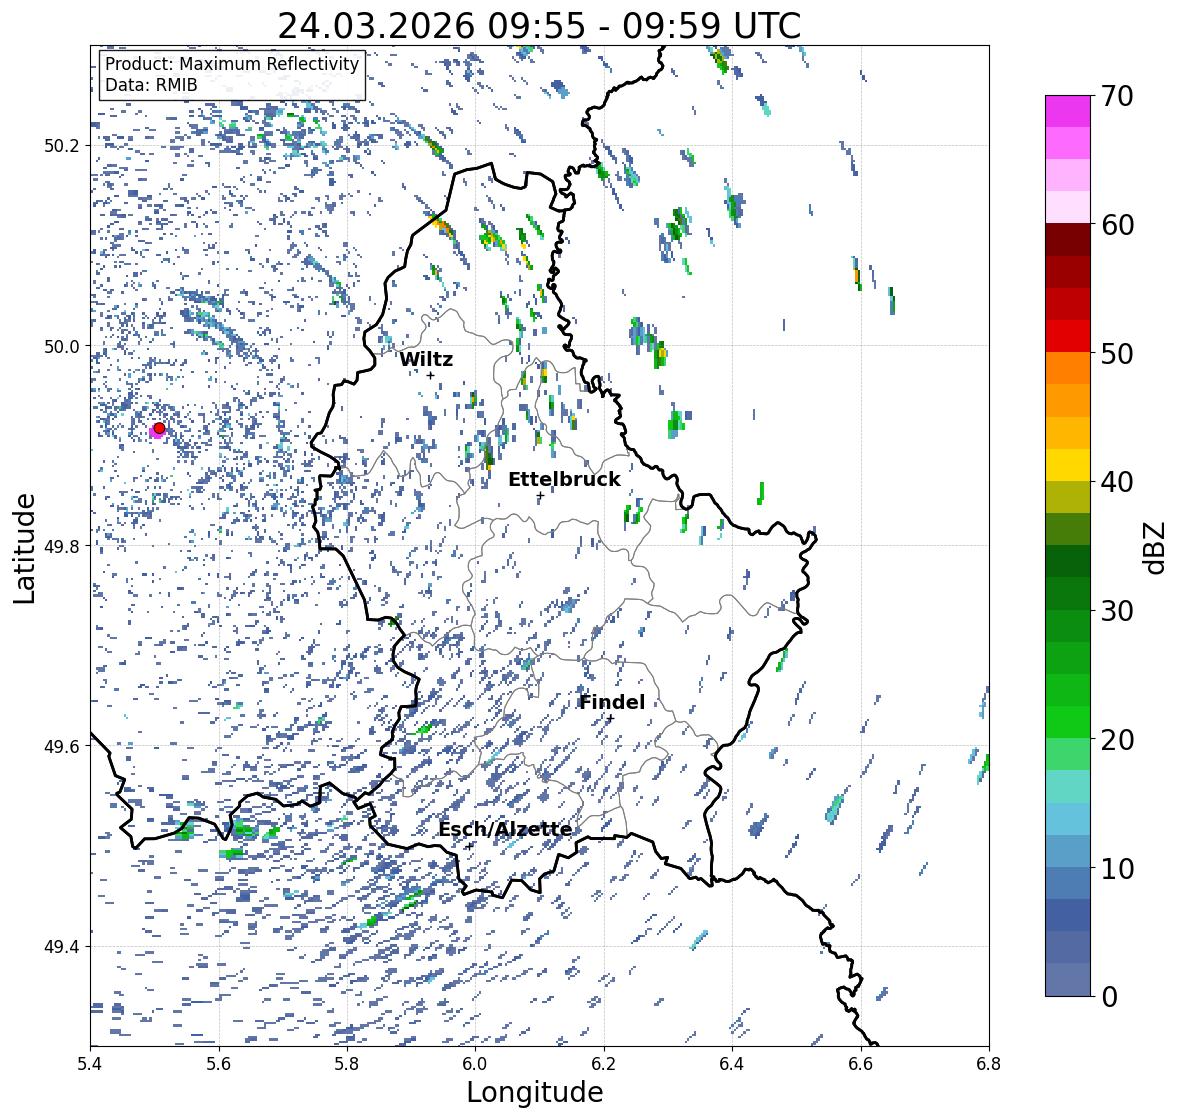Click the Wiltz city label
Screen dimensions: 1179x1117
click(x=426, y=359)
